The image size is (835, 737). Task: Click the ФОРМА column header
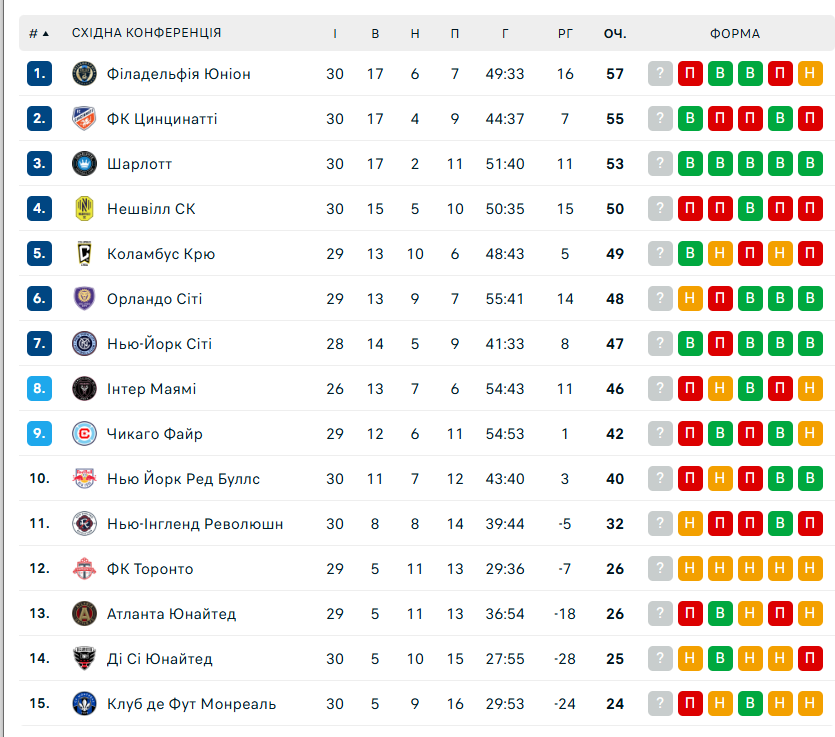[735, 33]
